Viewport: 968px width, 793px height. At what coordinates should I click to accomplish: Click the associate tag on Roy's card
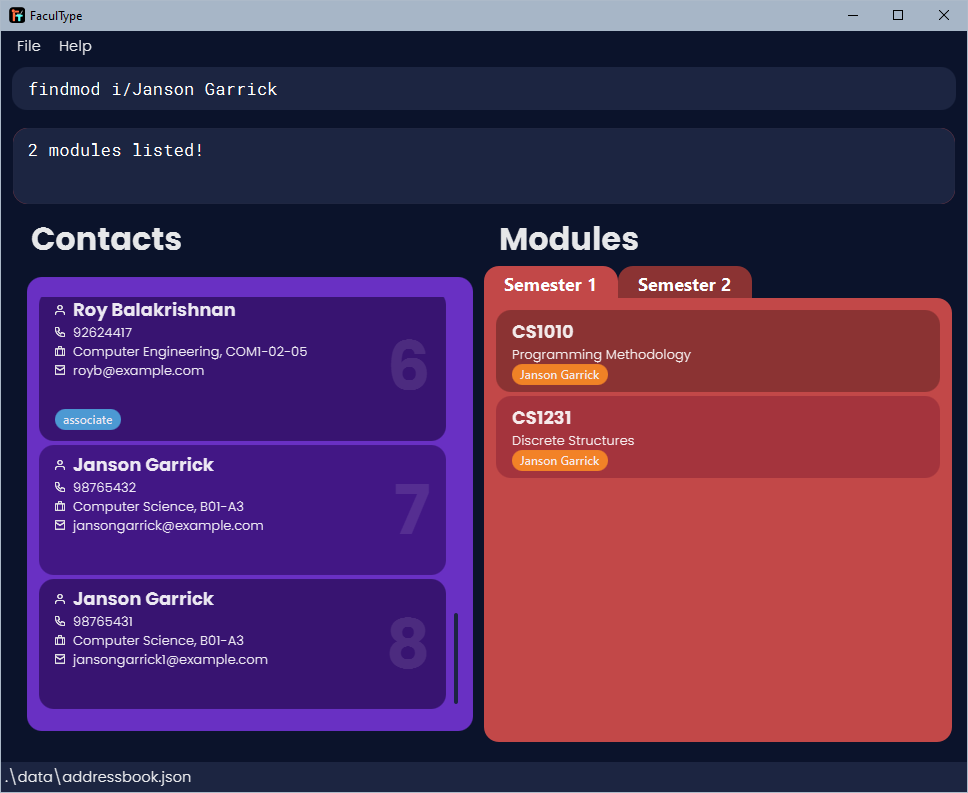pyautogui.click(x=88, y=420)
